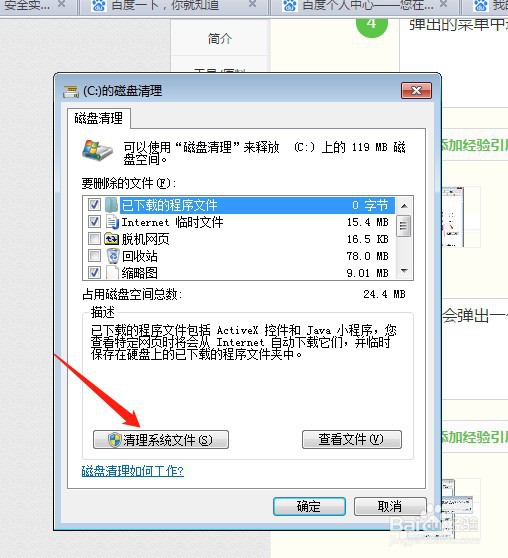Click the disk cleanup title bar icon
Screen dimensions: 508x558
[71, 91]
